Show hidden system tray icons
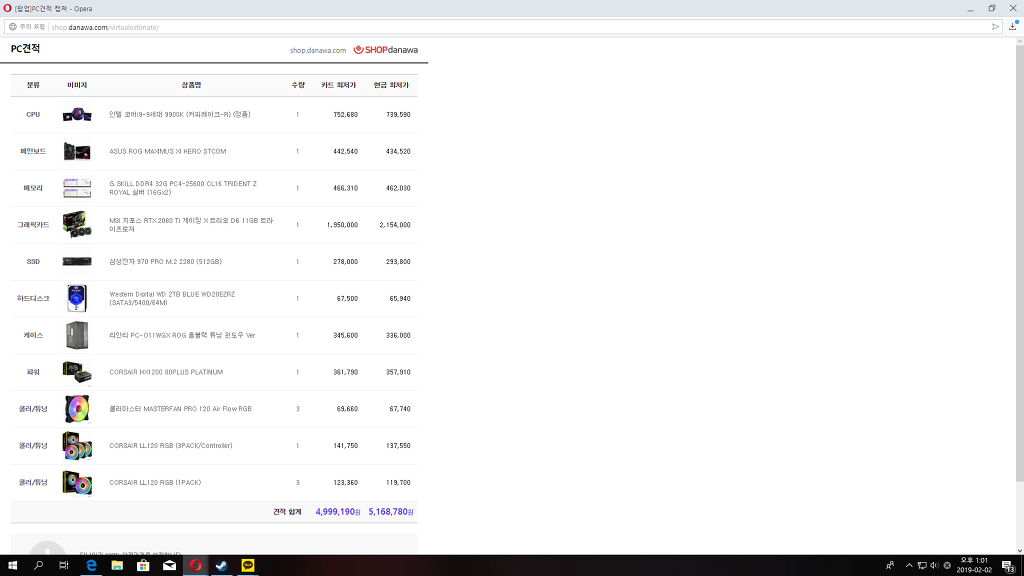Image resolution: width=1024 pixels, height=576 pixels. tap(909, 566)
